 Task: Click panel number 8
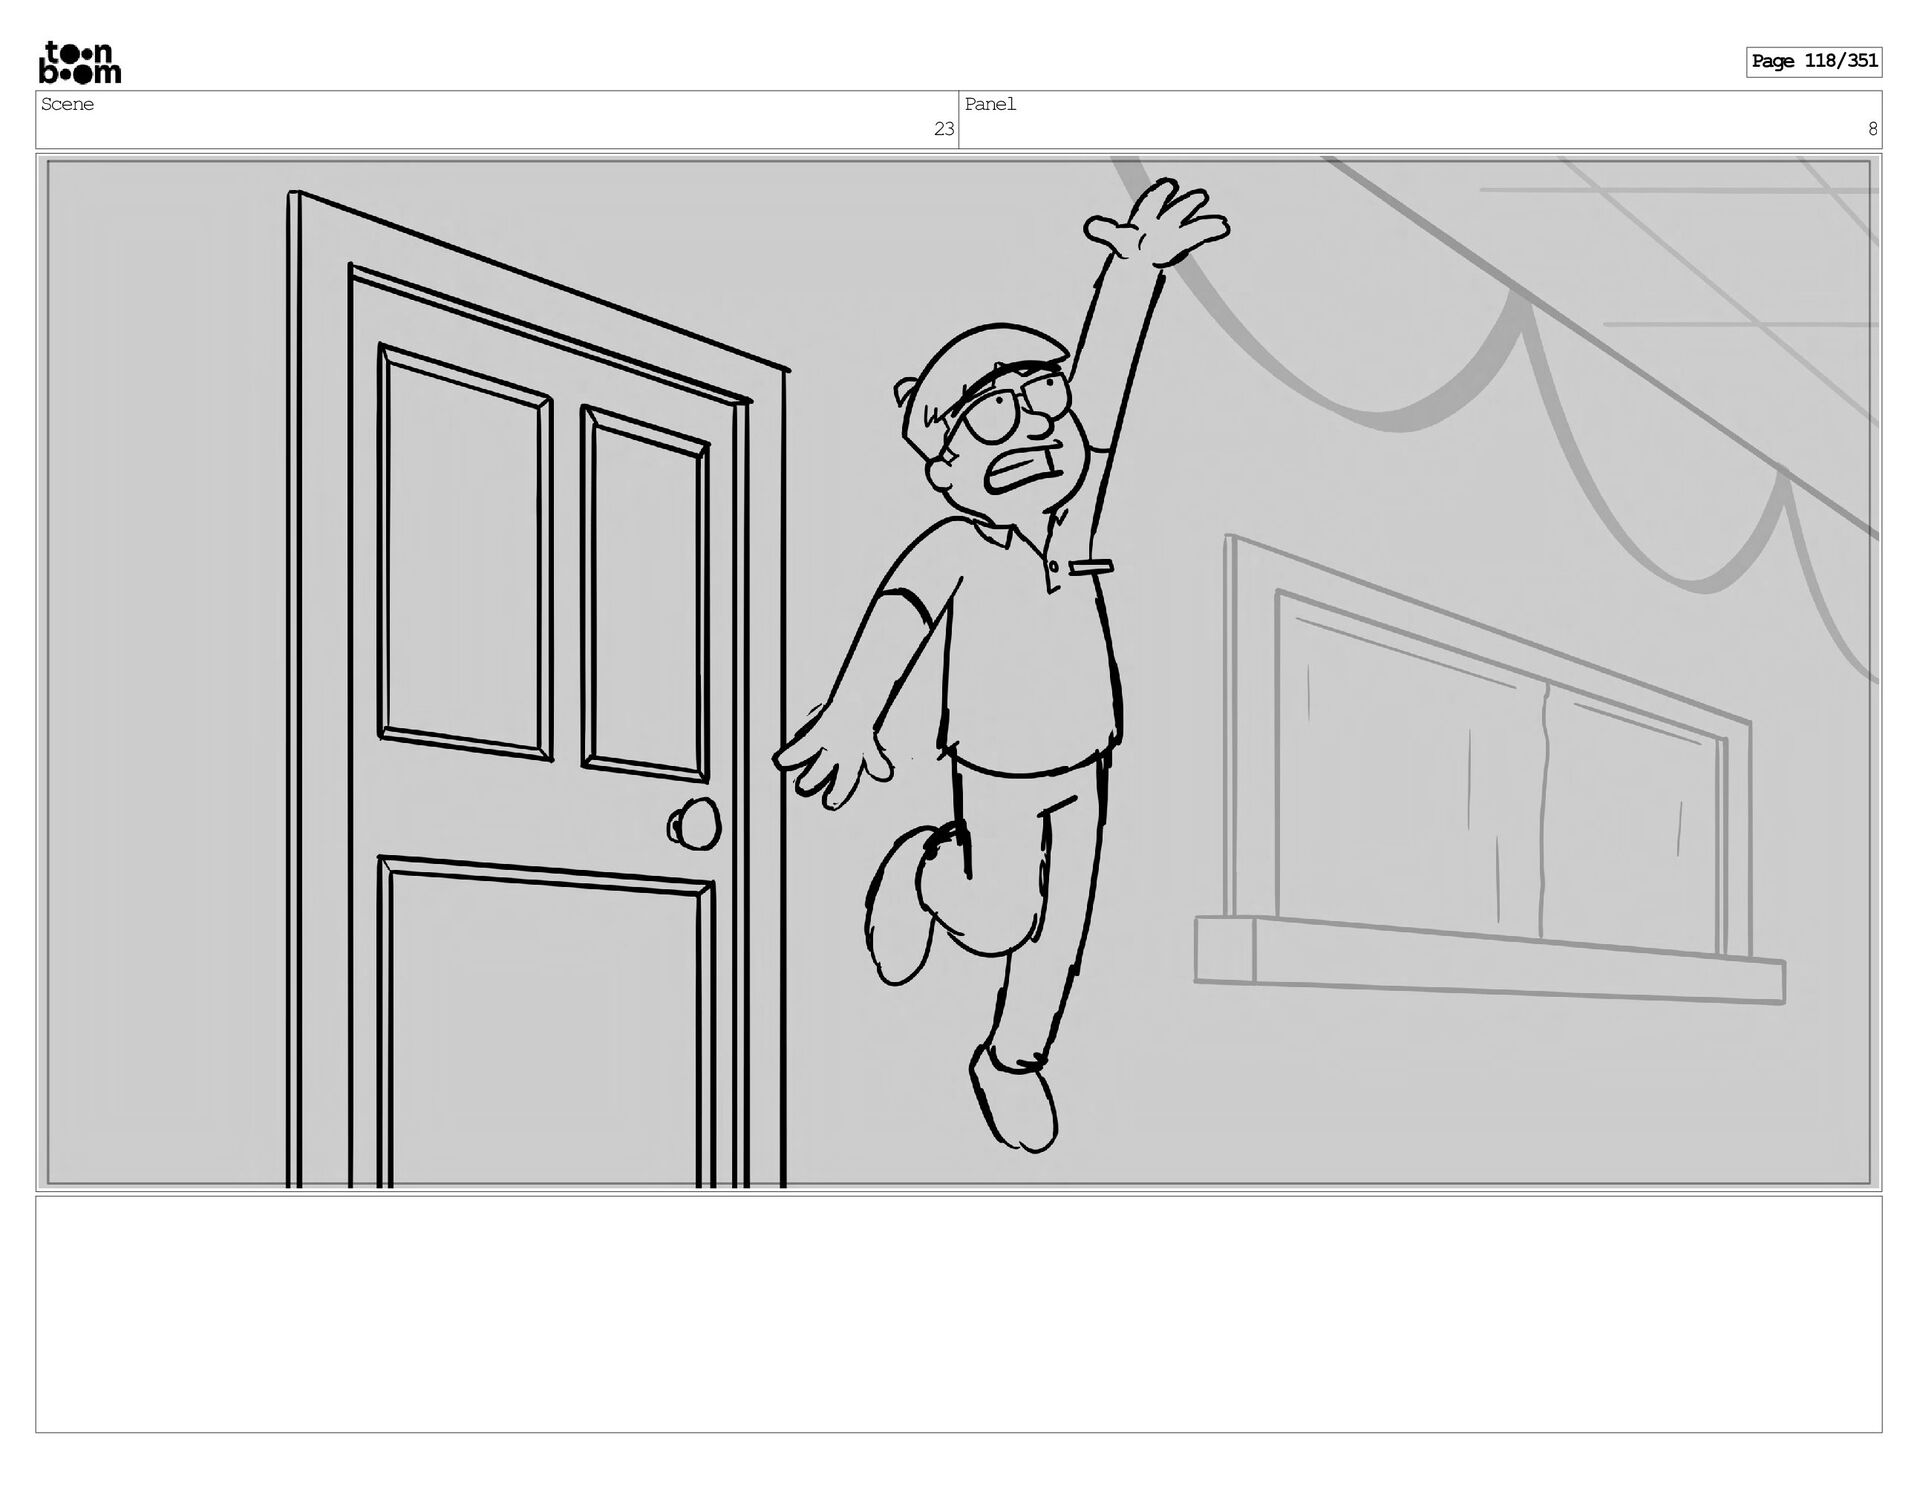coord(1872,129)
